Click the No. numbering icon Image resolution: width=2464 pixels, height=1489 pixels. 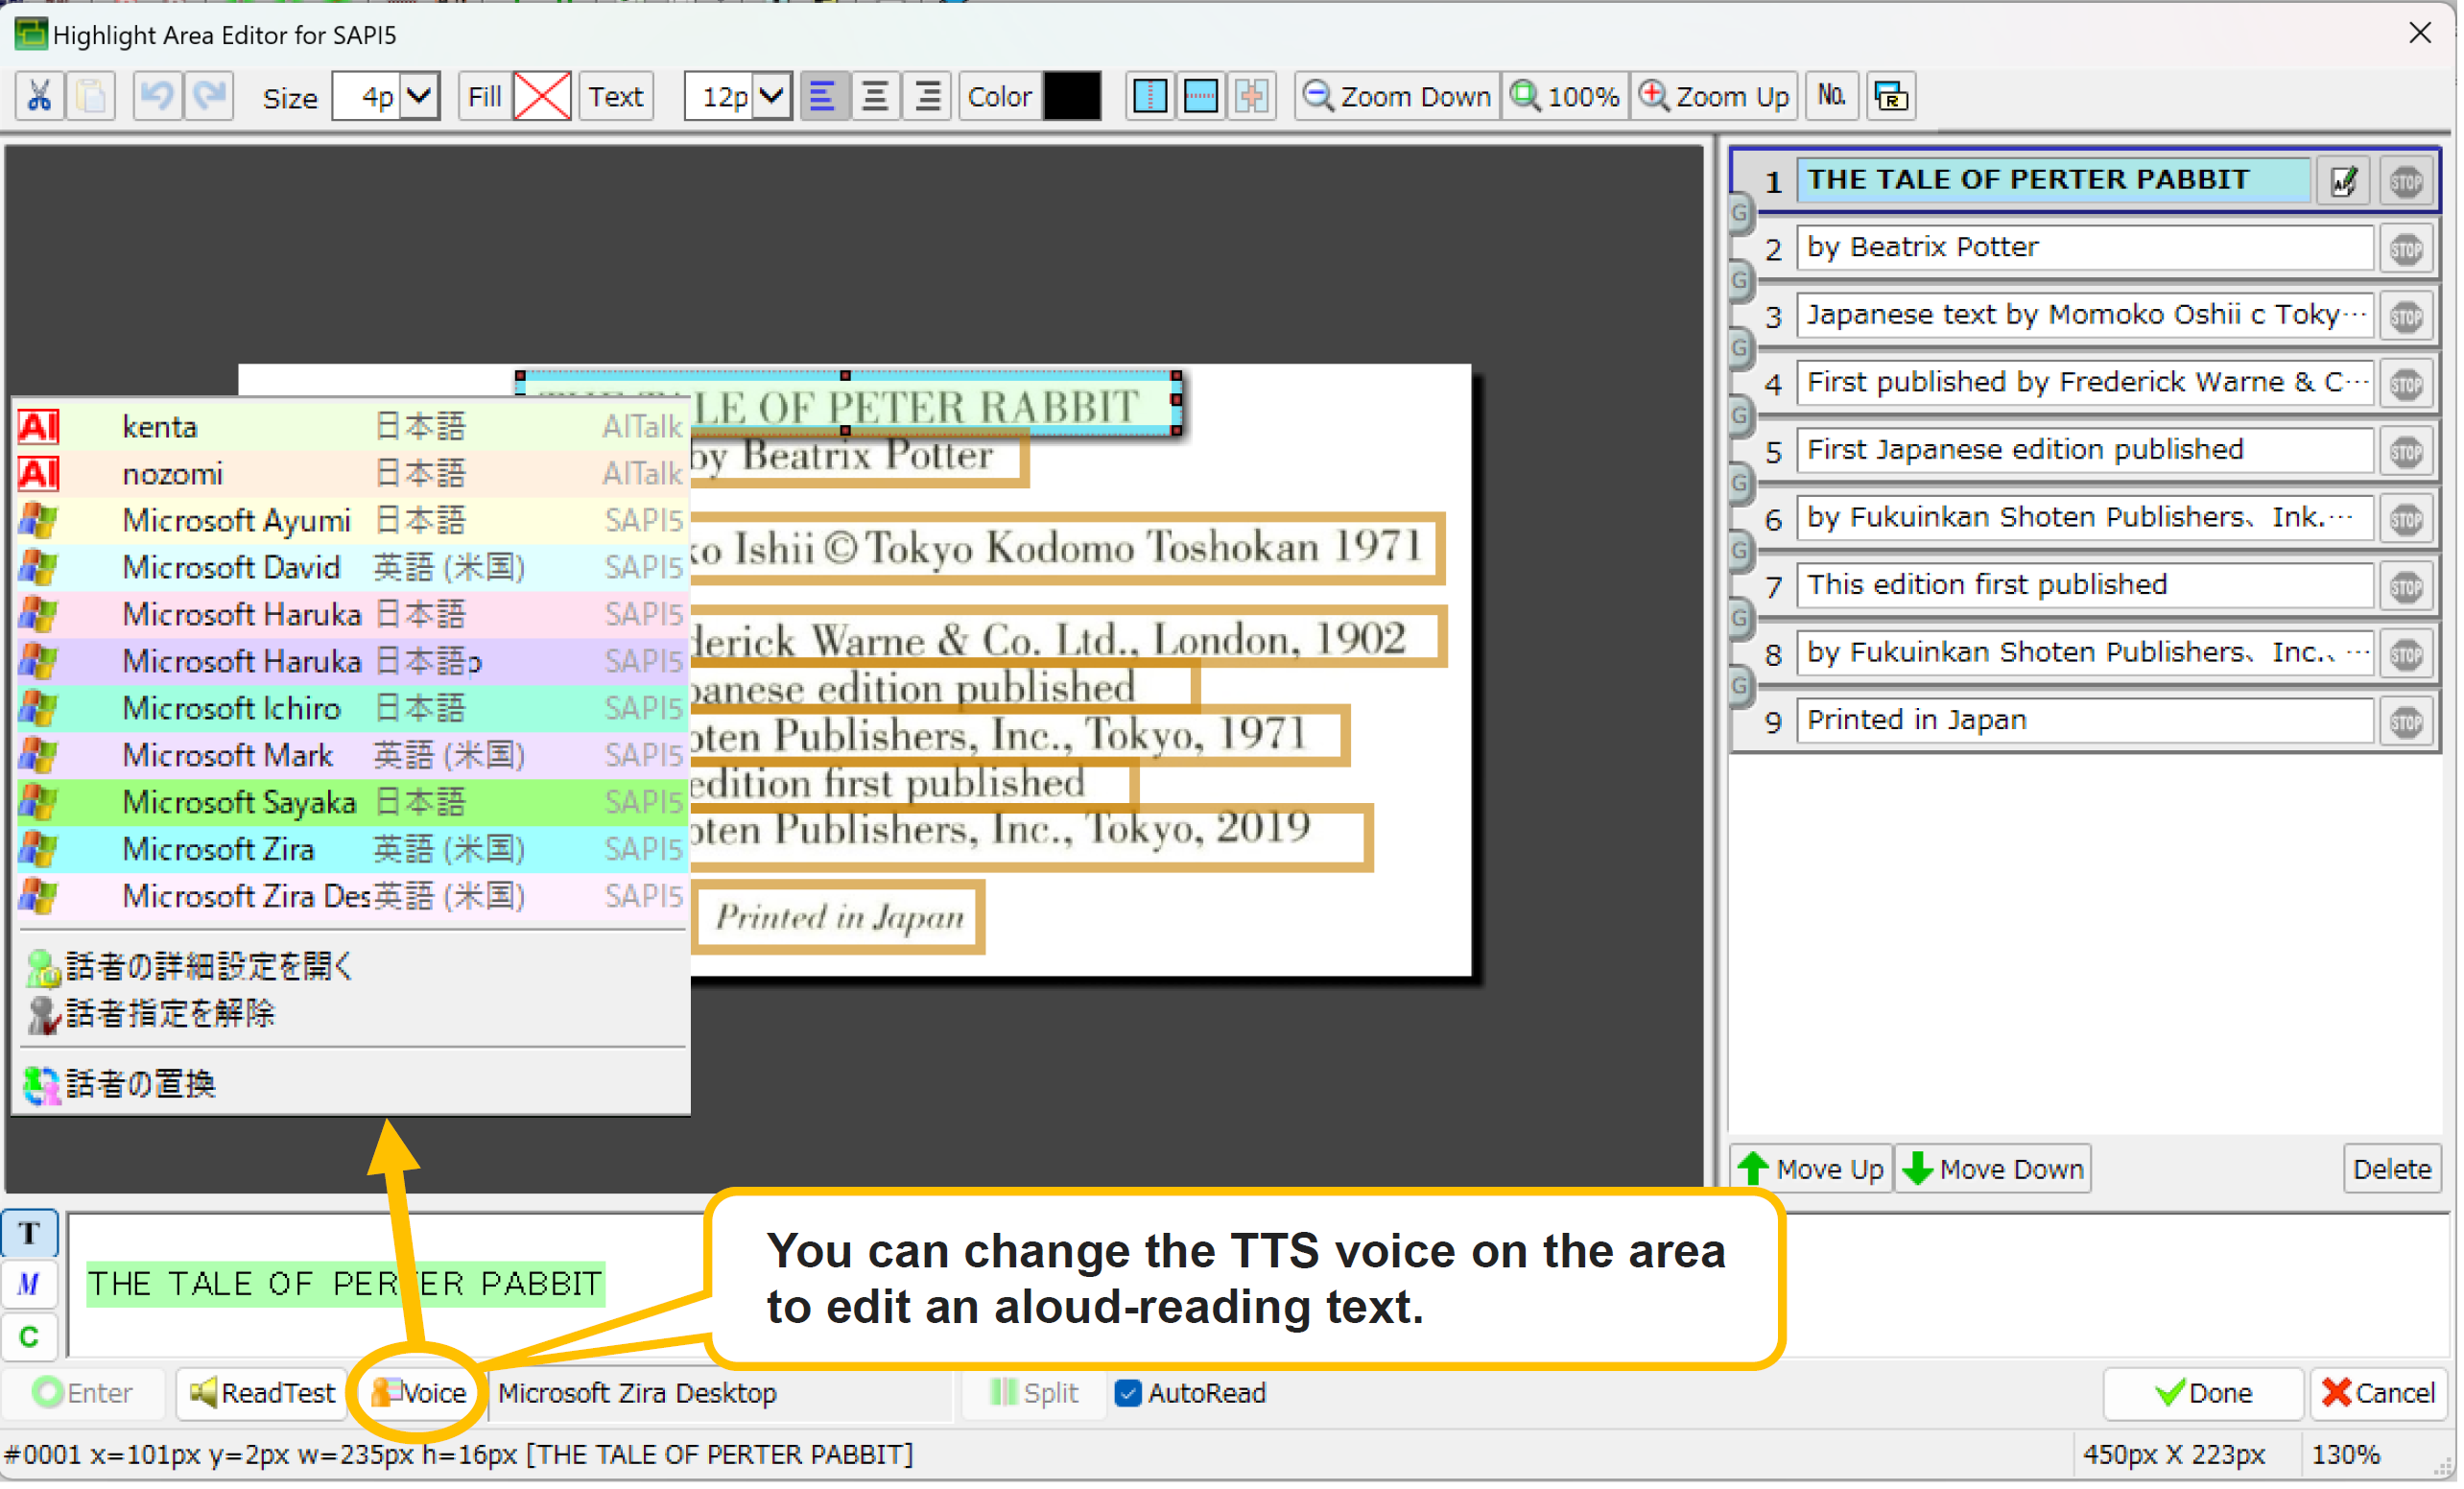(1832, 97)
